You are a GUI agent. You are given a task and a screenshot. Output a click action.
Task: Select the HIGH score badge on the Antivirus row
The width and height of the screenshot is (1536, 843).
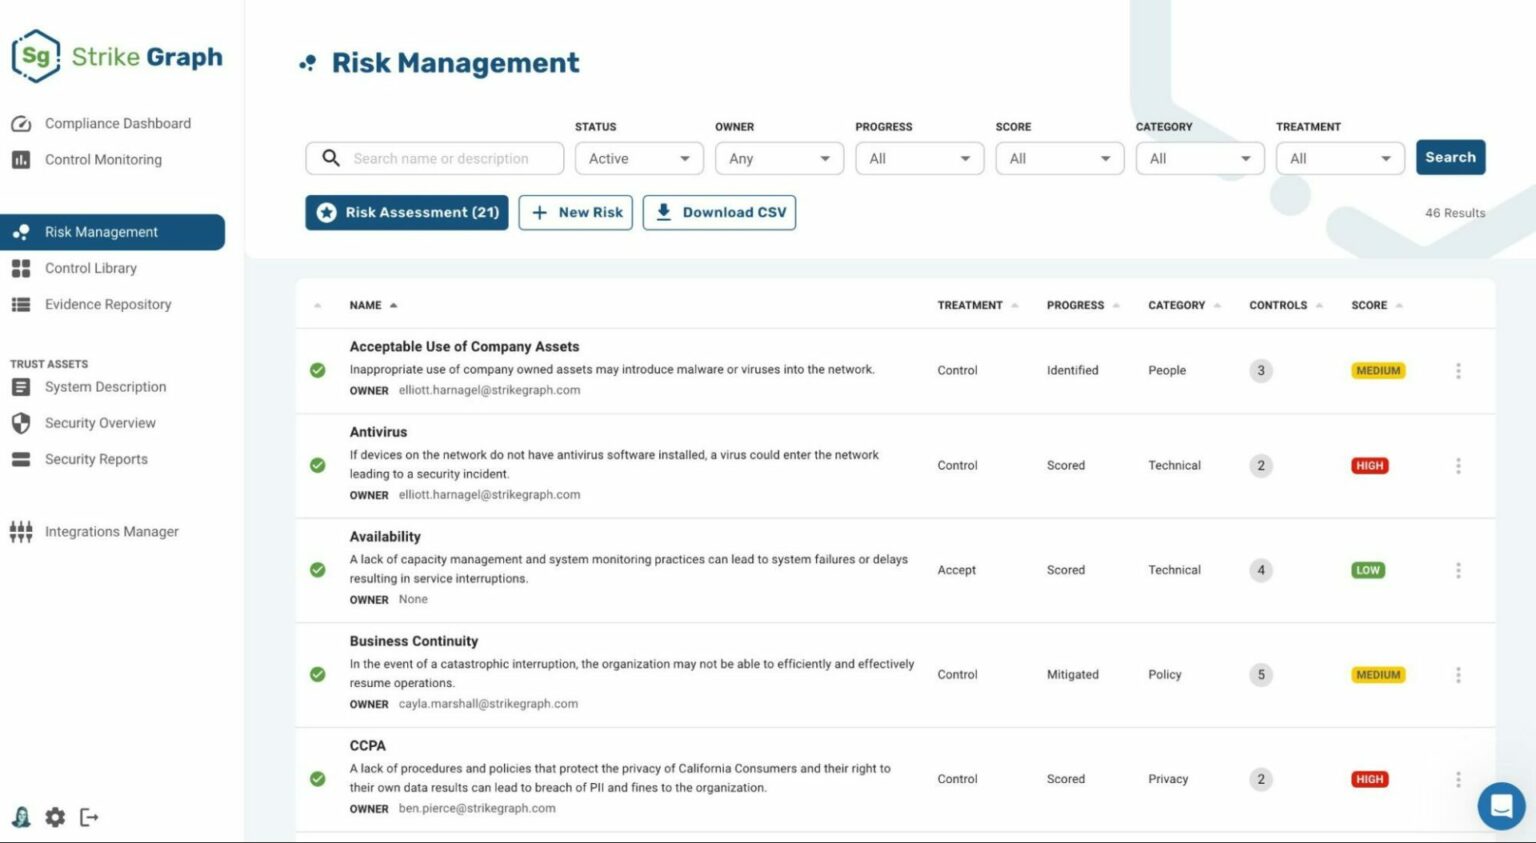pos(1368,465)
